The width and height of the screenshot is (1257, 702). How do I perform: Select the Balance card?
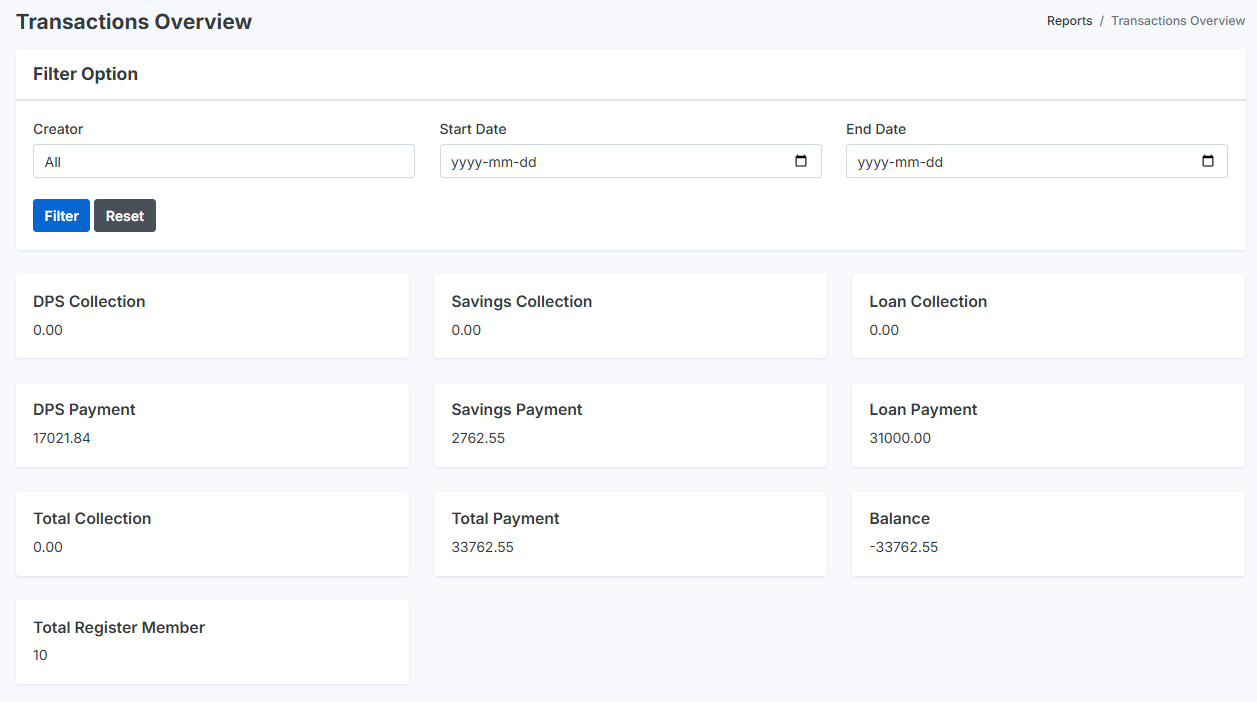1048,533
